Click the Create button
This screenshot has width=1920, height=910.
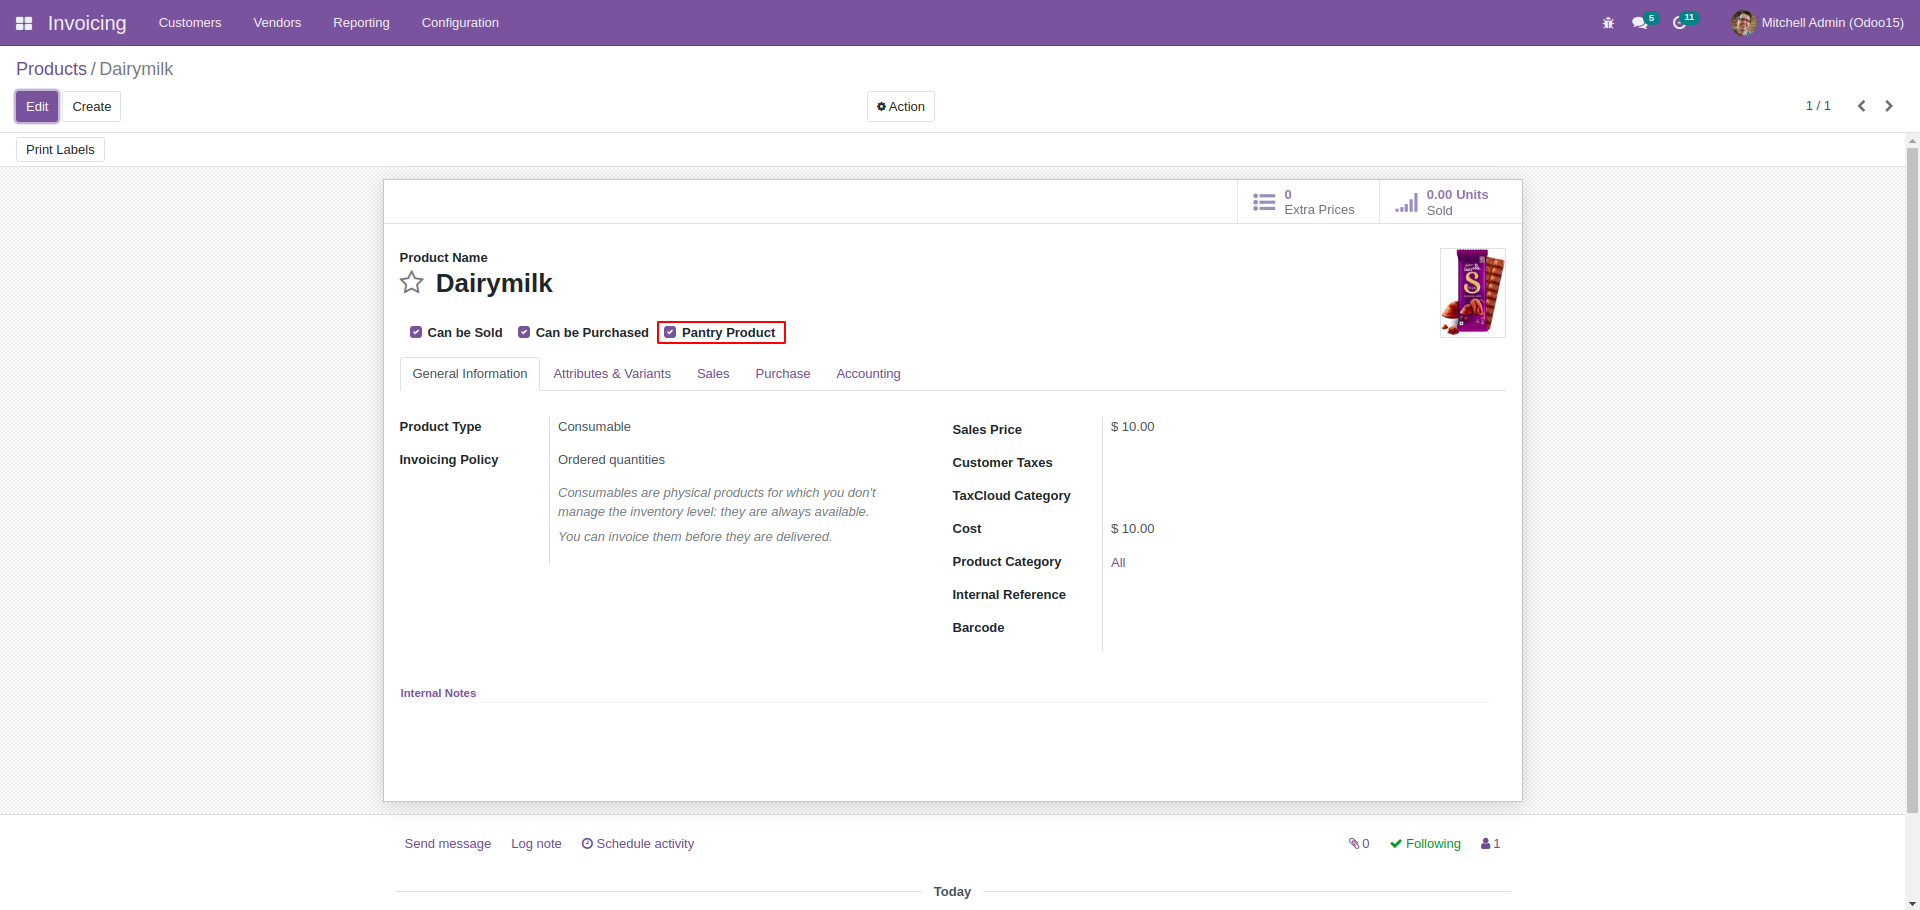tap(92, 107)
